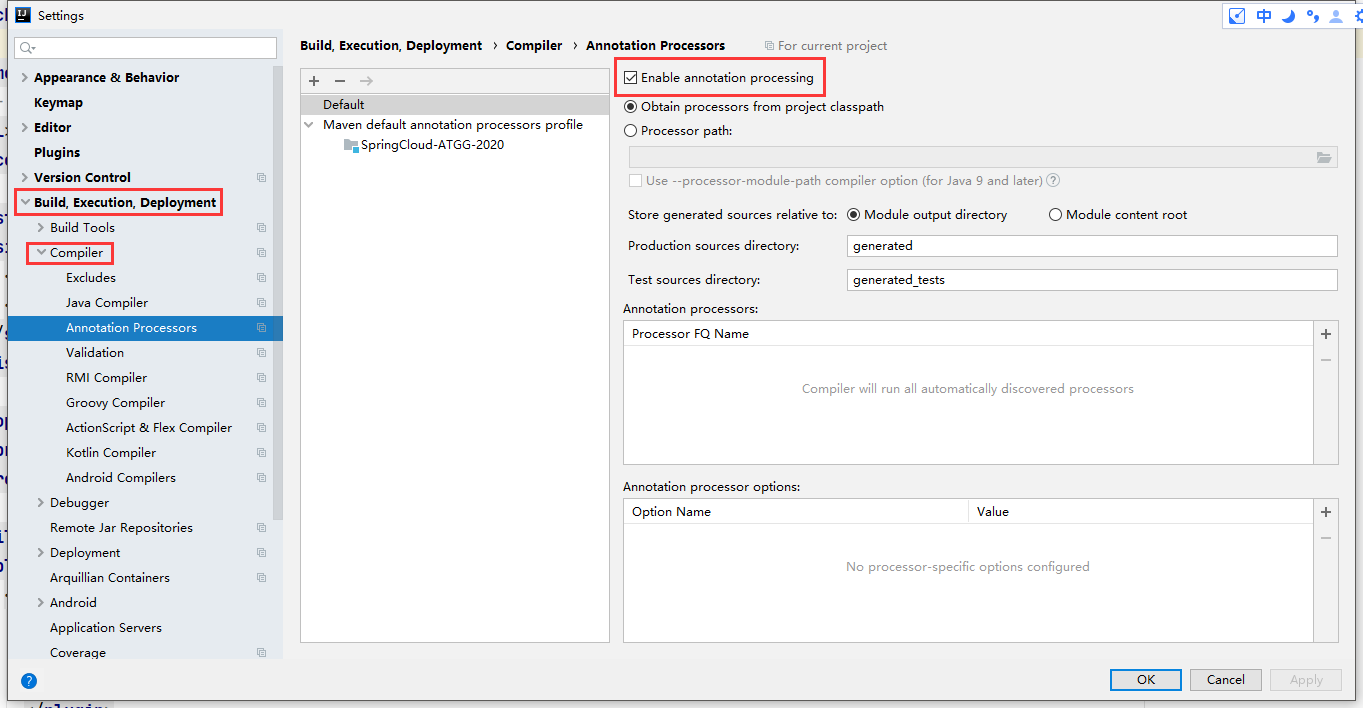Click the folder browse icon for processor path

(x=1324, y=157)
